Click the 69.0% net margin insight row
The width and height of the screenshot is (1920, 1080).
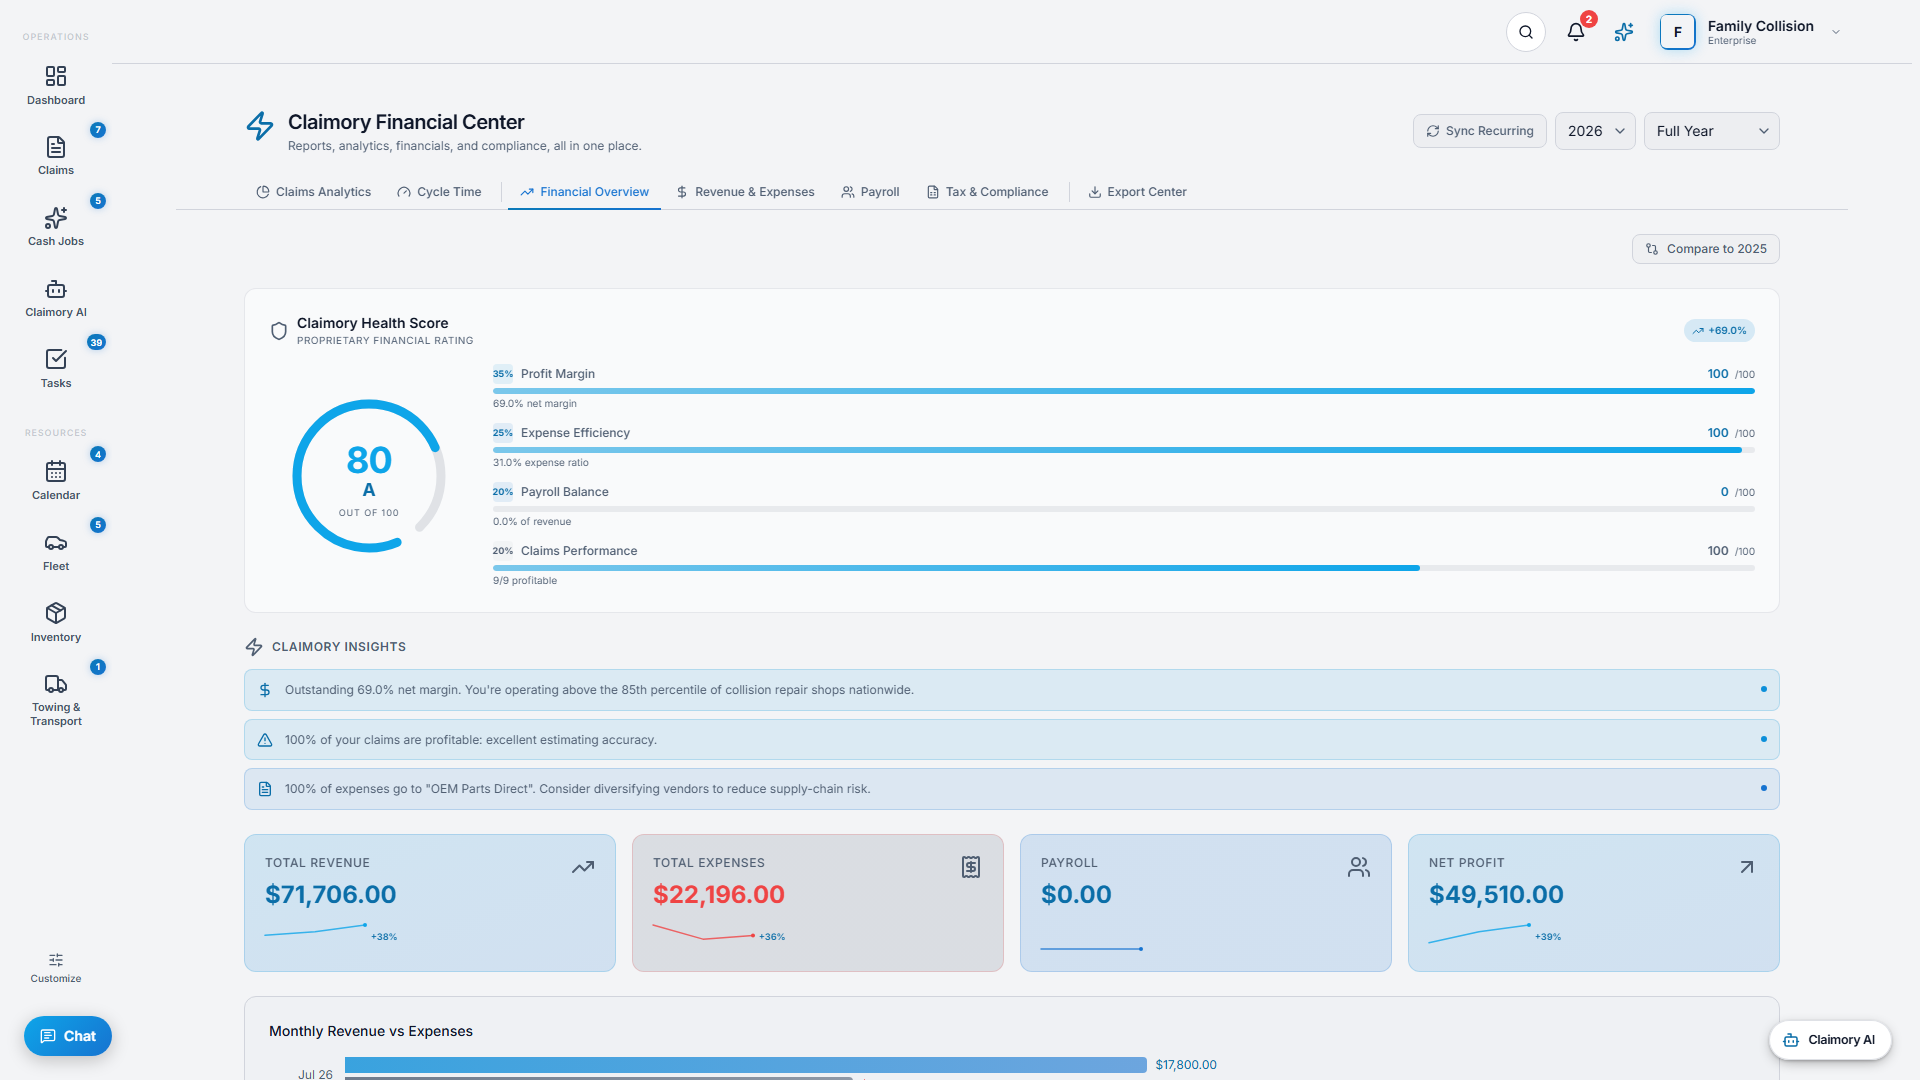(x=1011, y=690)
